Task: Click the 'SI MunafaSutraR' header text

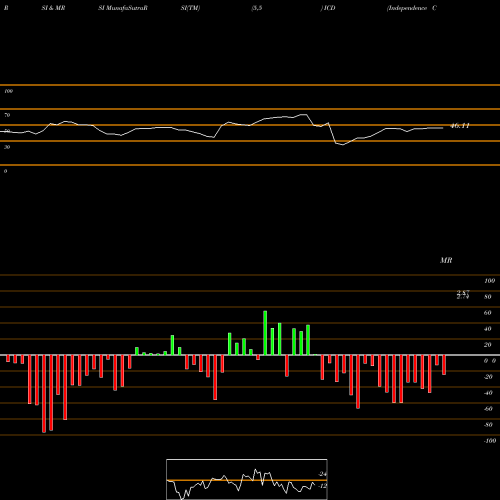Action: (123, 8)
